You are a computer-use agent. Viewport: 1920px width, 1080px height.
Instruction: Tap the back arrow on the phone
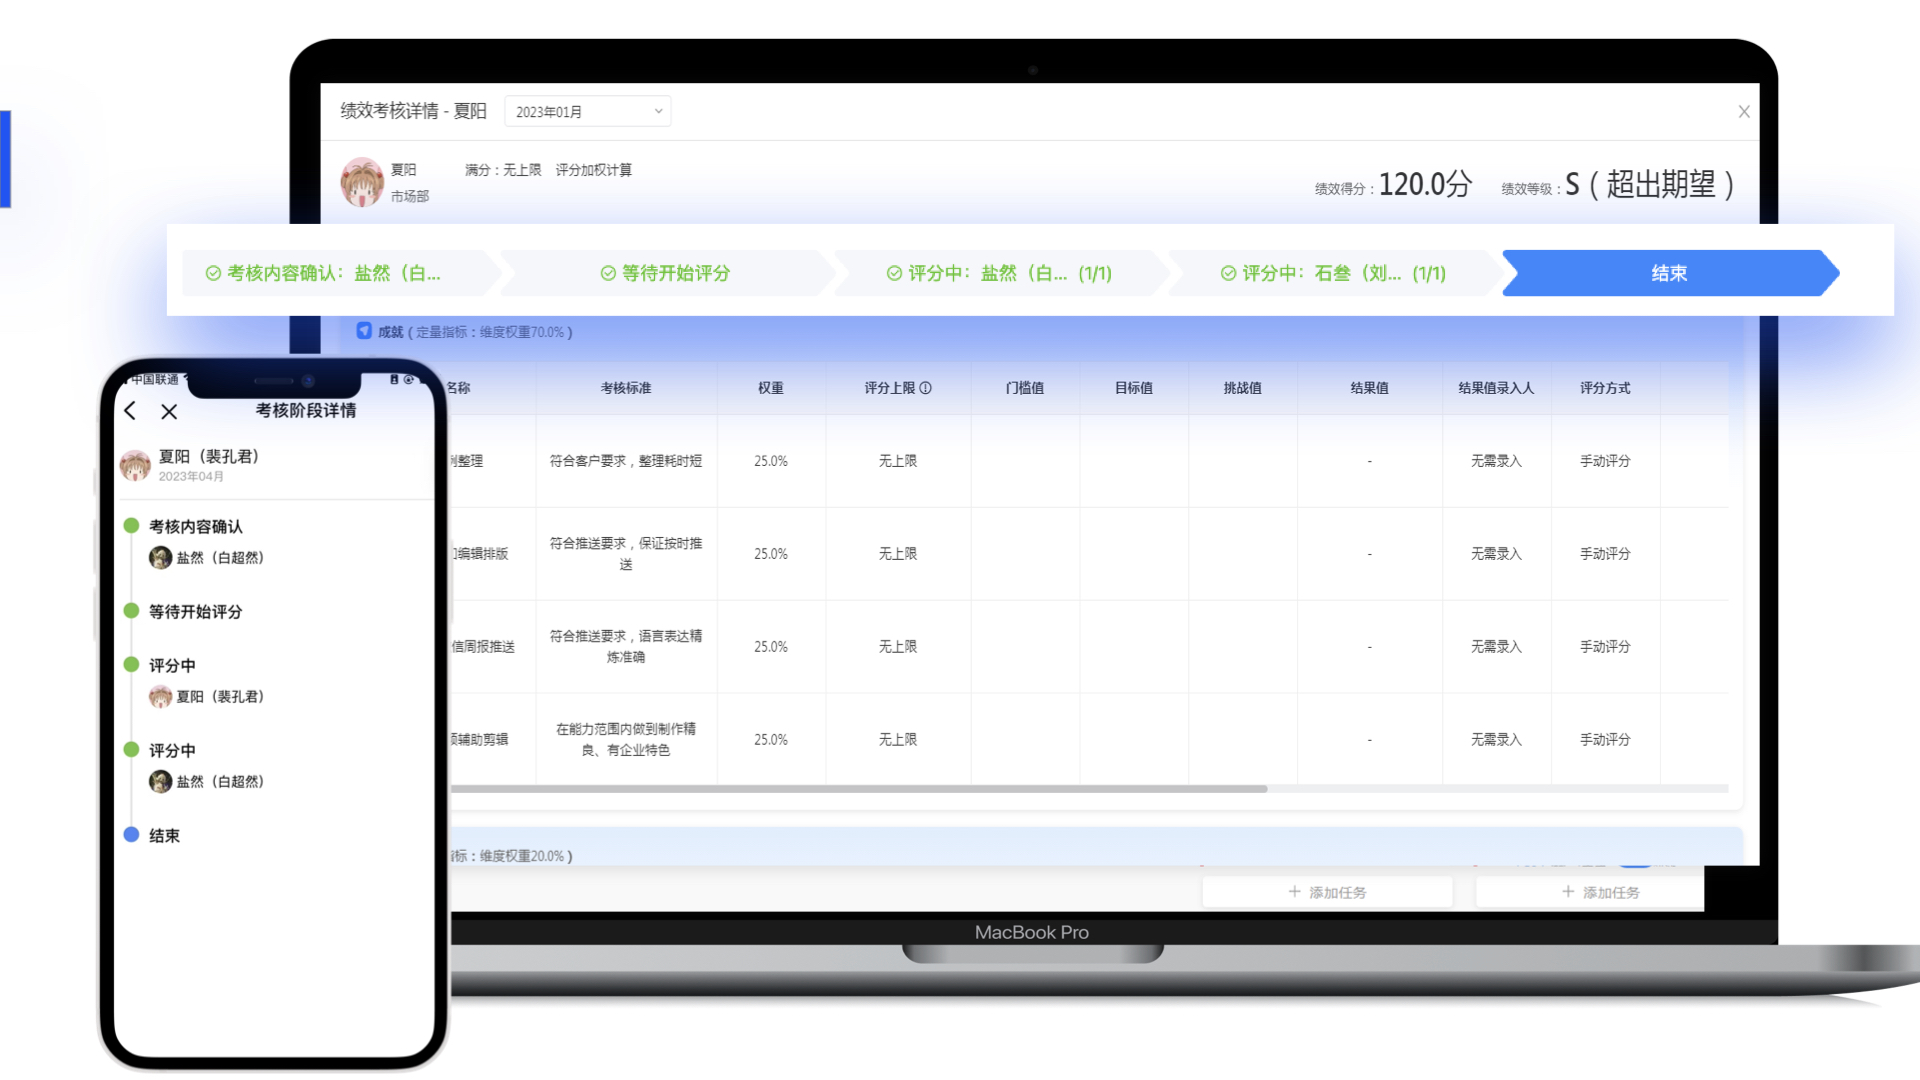pos(130,411)
